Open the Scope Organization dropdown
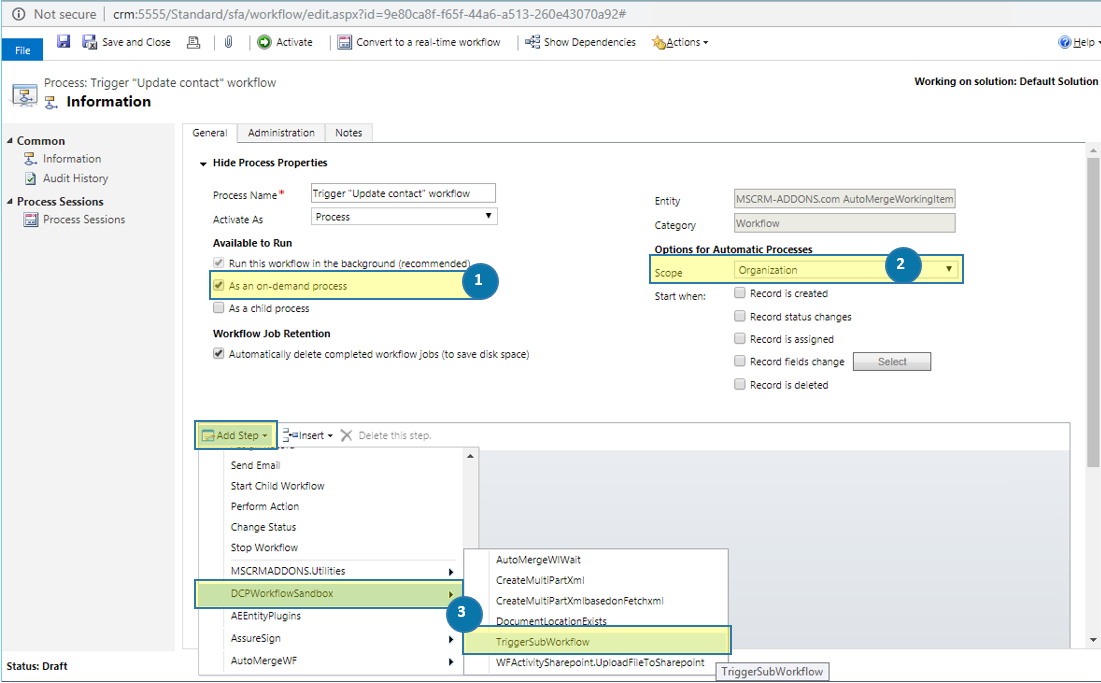1101x683 pixels. pyautogui.click(x=845, y=270)
